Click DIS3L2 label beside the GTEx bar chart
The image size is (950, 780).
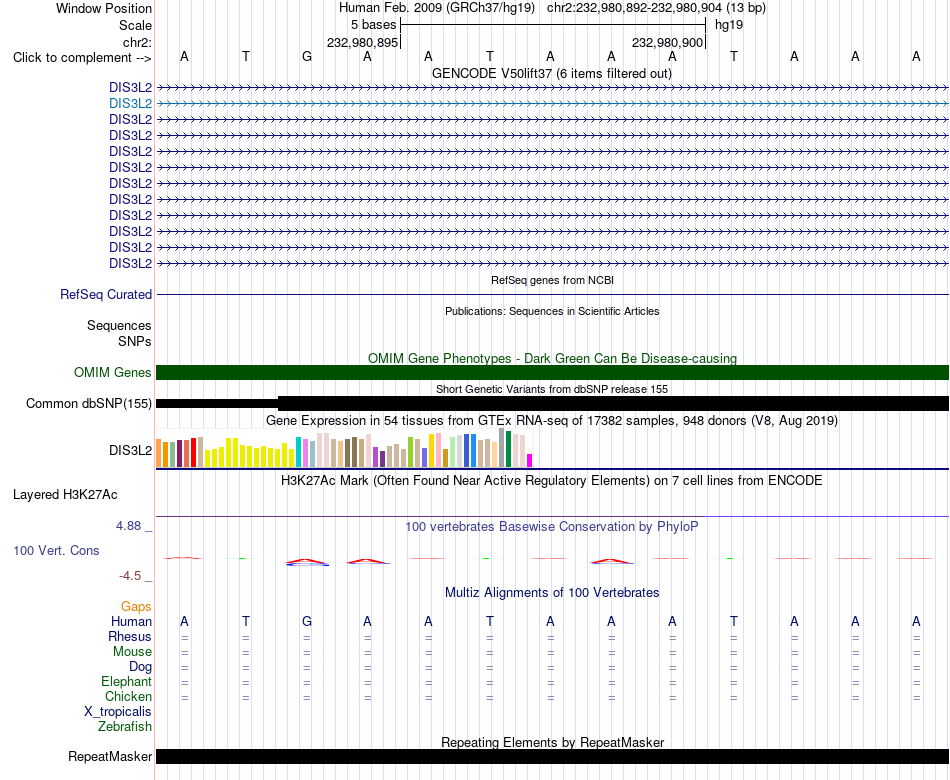coord(130,450)
